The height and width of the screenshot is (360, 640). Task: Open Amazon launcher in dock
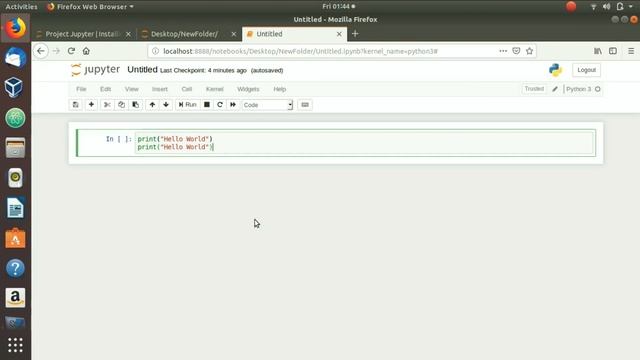[x=15, y=298]
